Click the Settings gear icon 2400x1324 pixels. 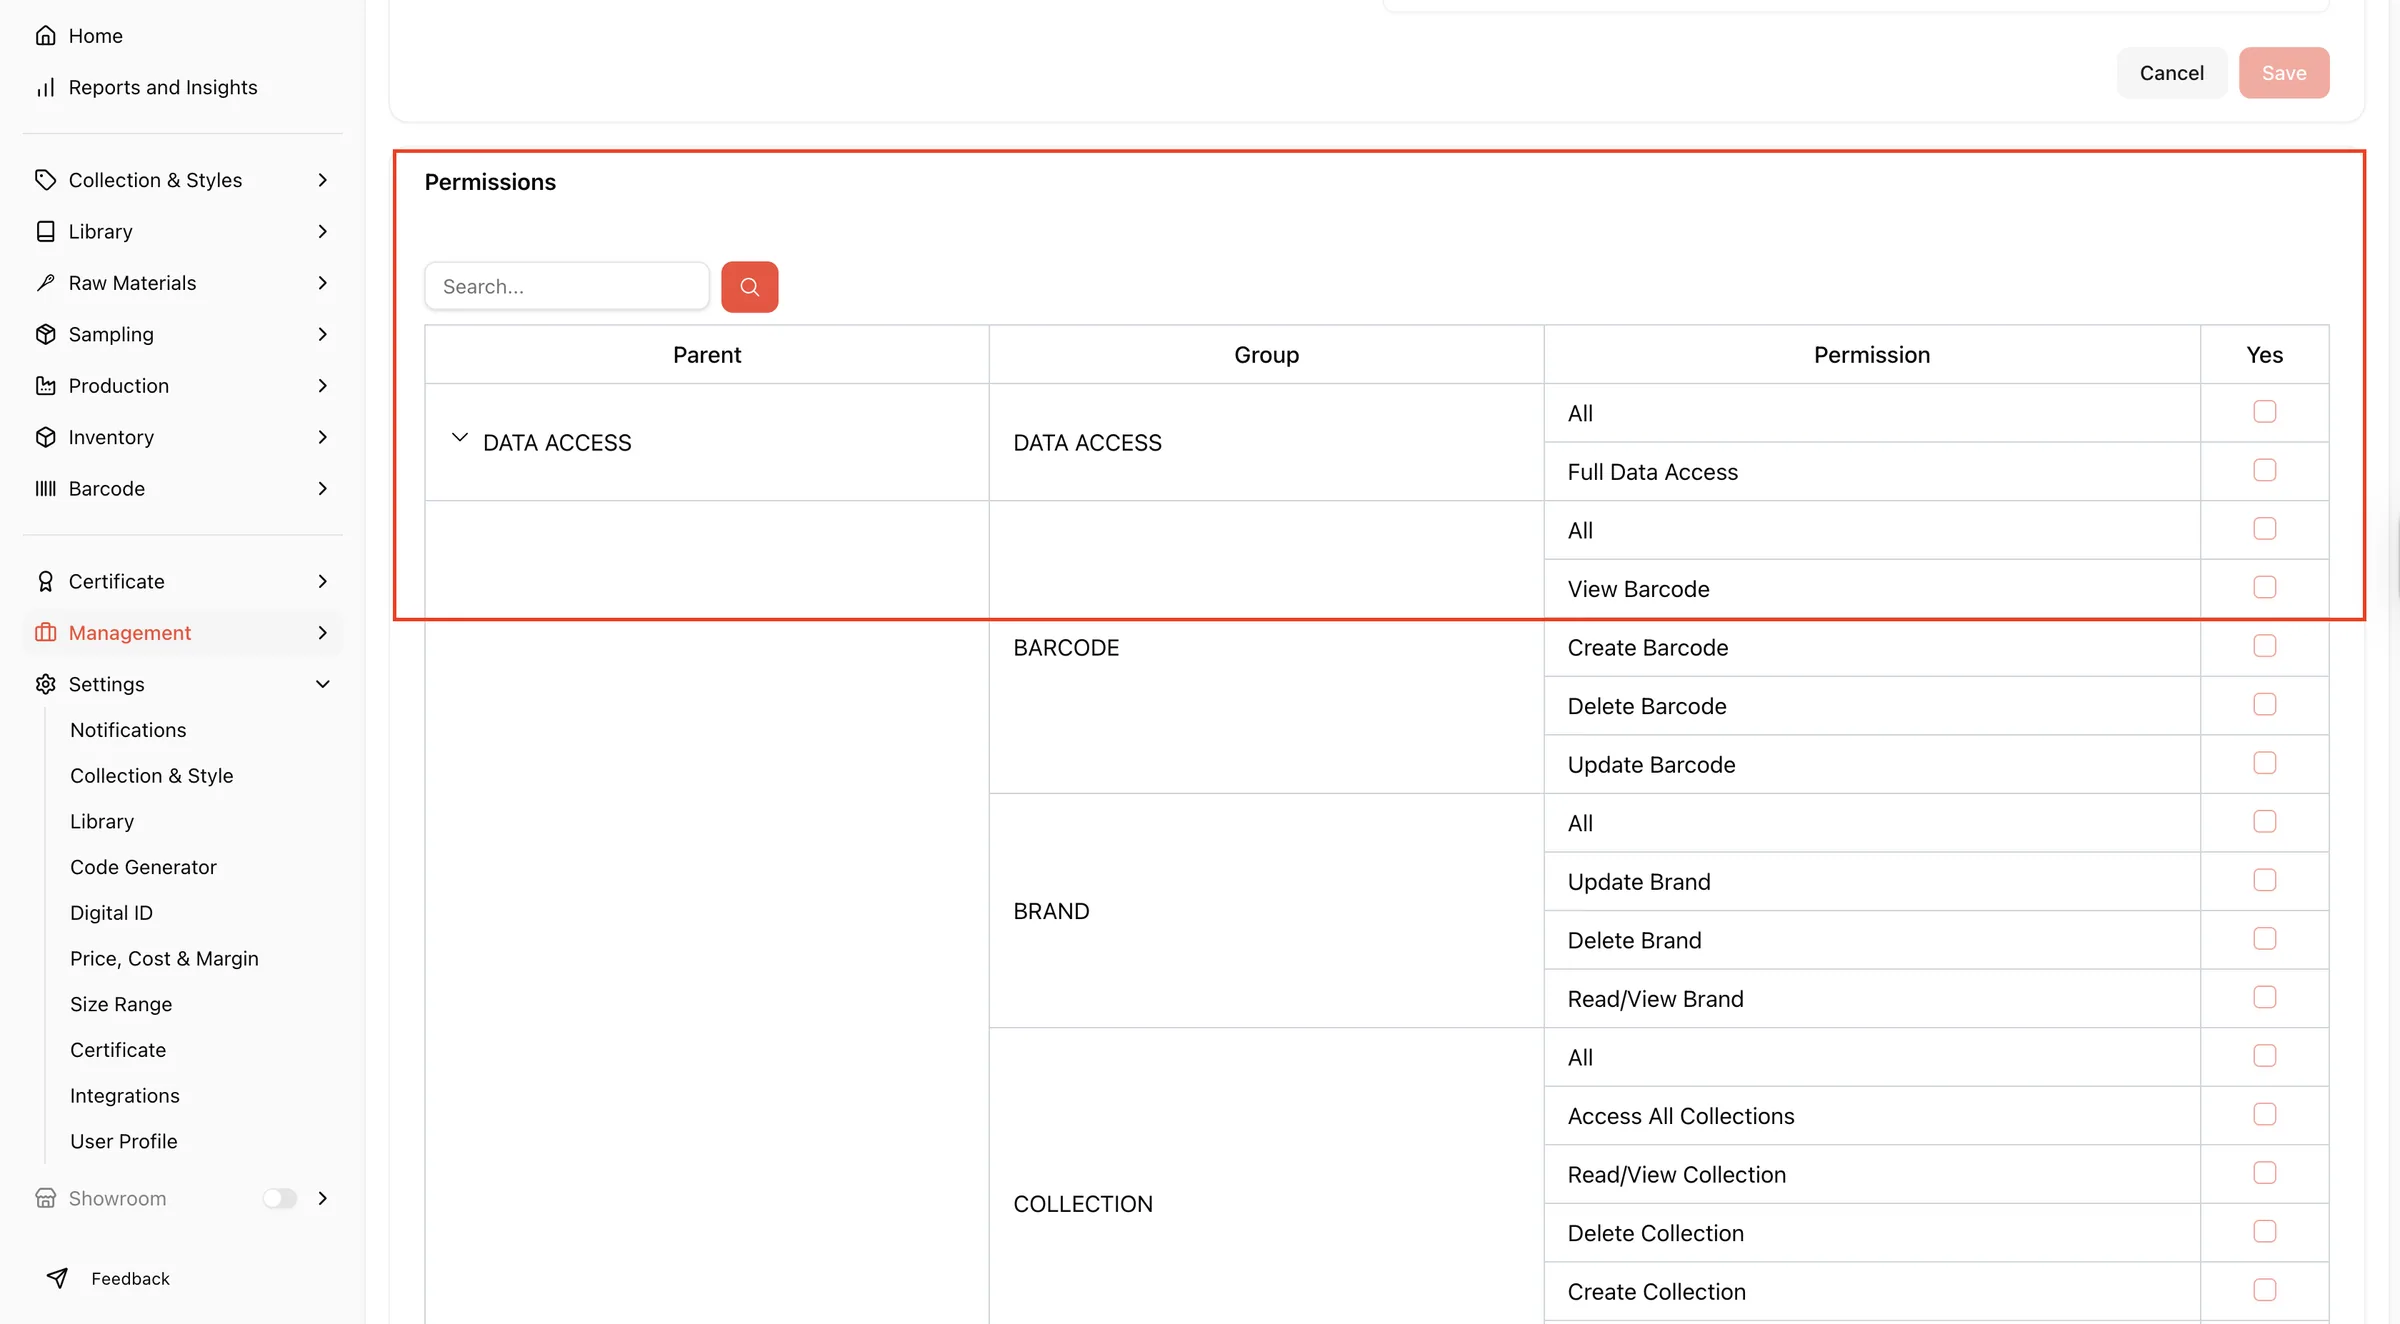click(45, 684)
